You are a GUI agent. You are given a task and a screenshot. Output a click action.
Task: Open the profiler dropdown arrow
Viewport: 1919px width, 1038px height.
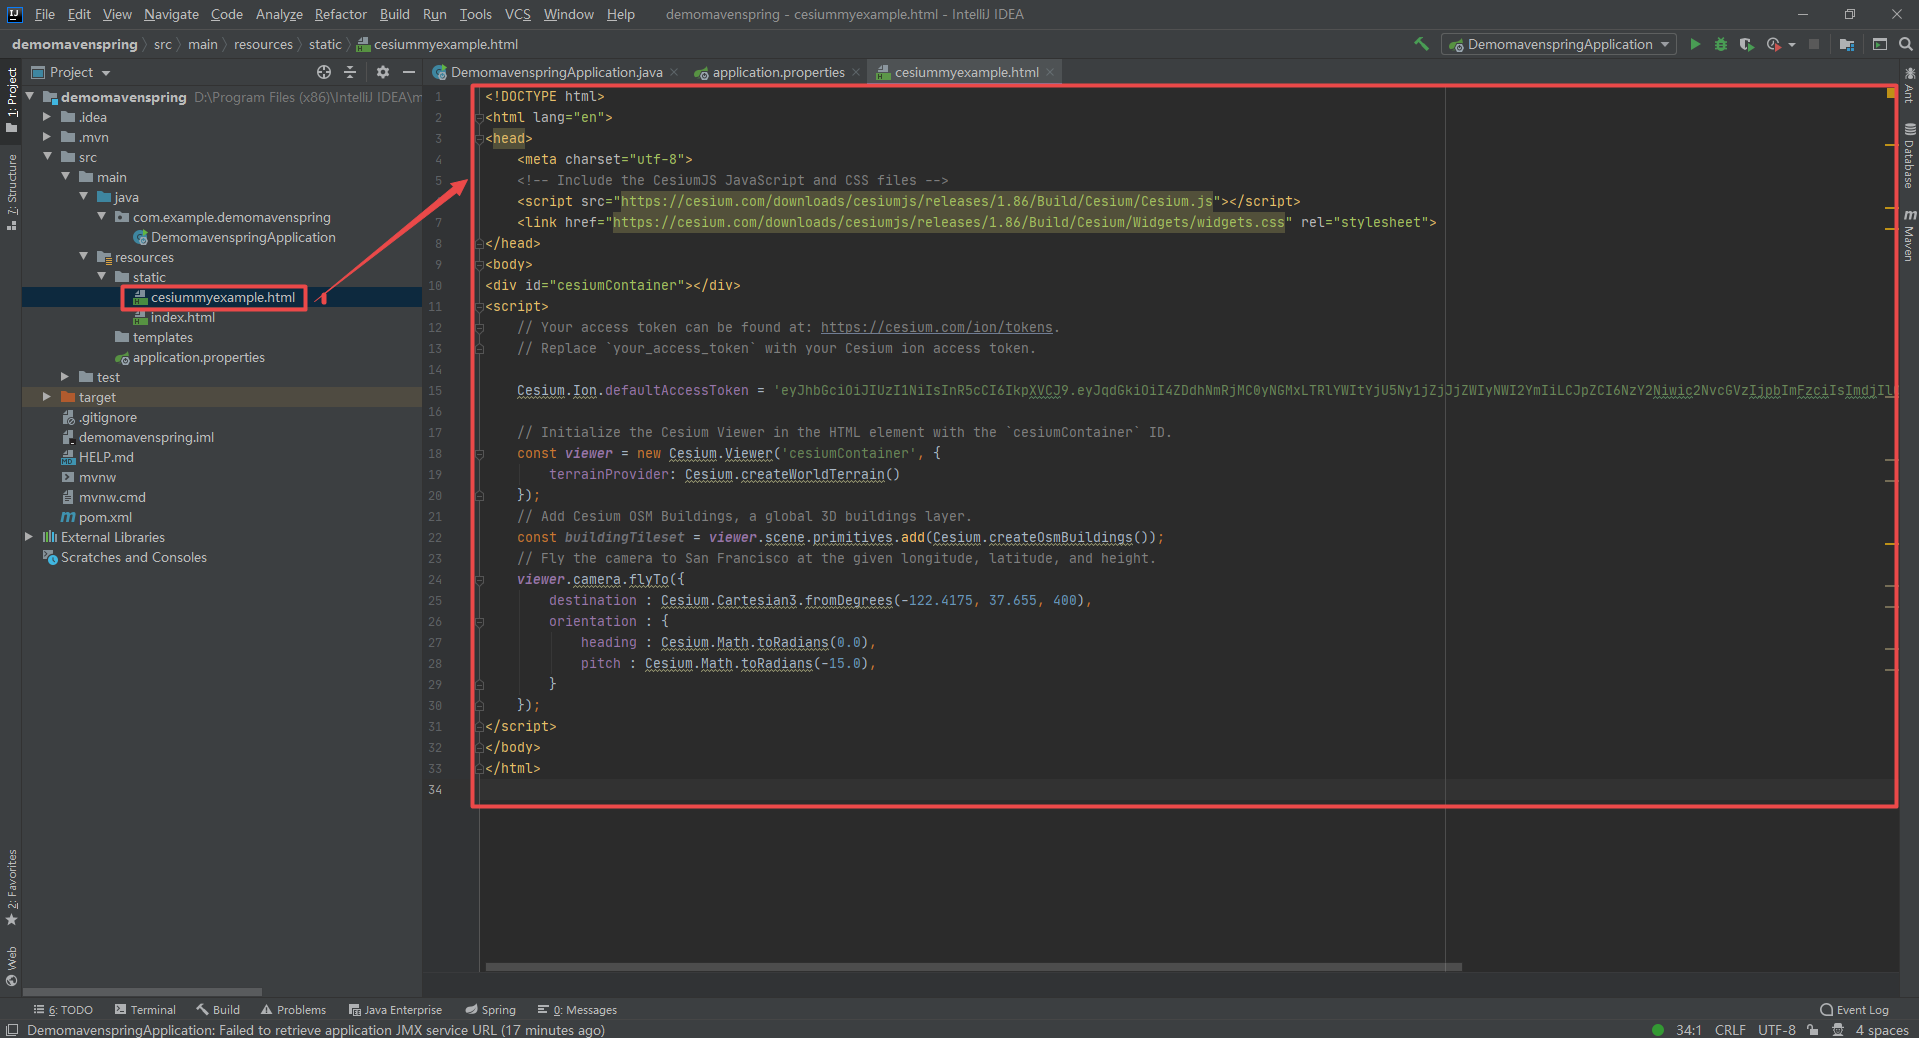tap(1792, 45)
